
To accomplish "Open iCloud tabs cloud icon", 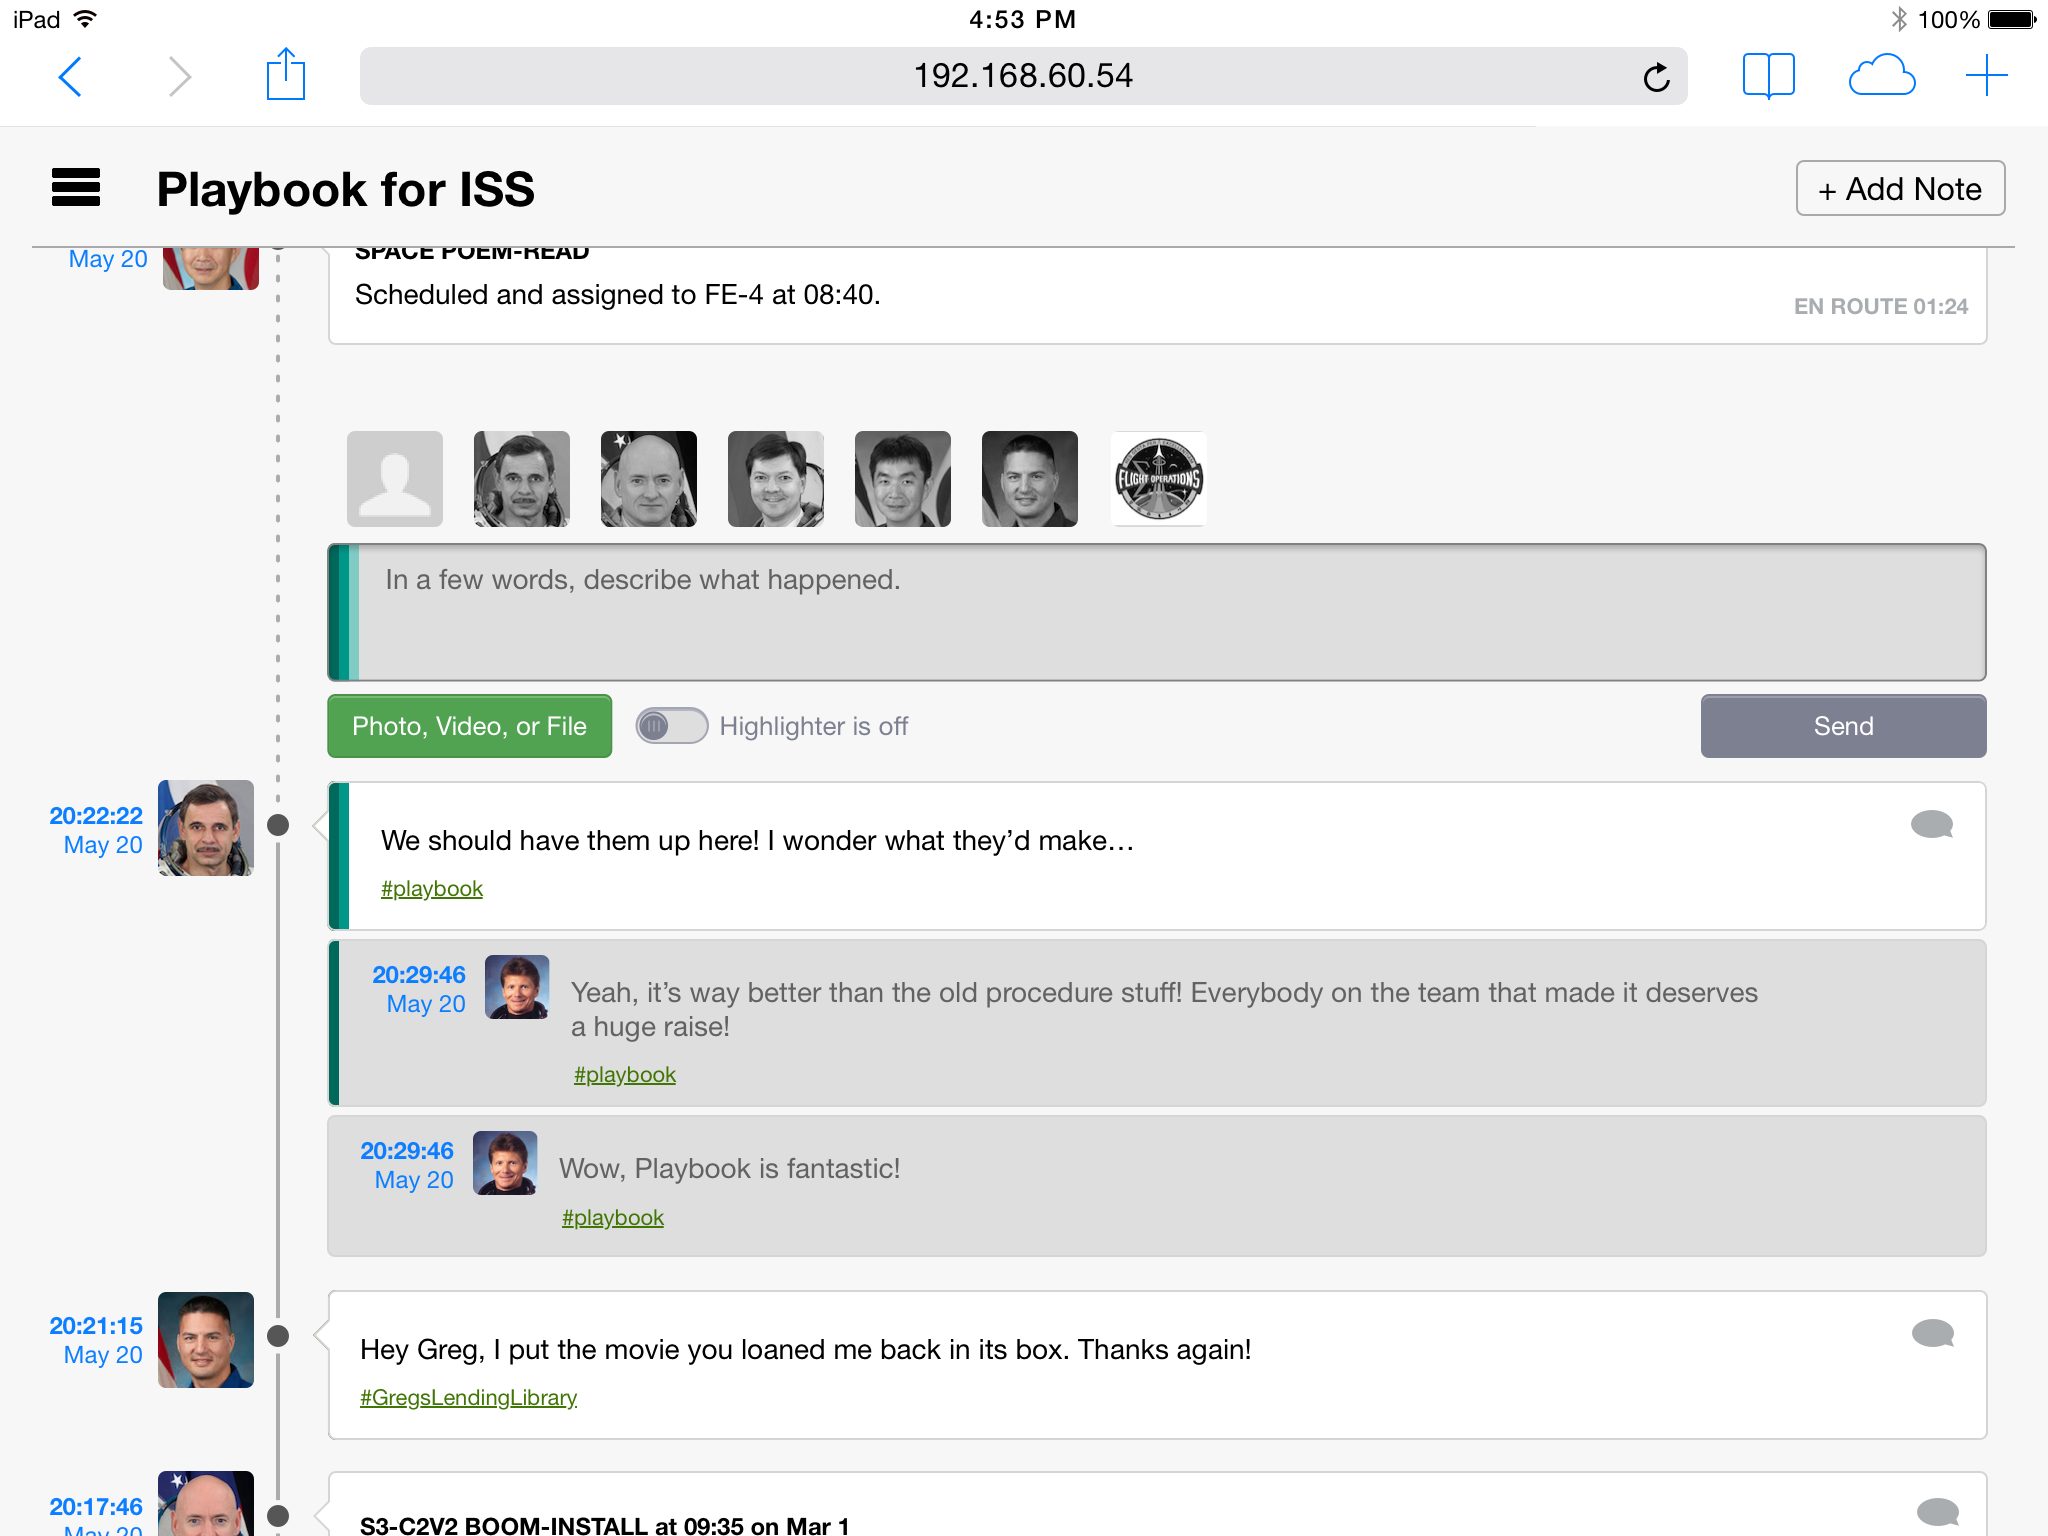I will pos(1881,76).
